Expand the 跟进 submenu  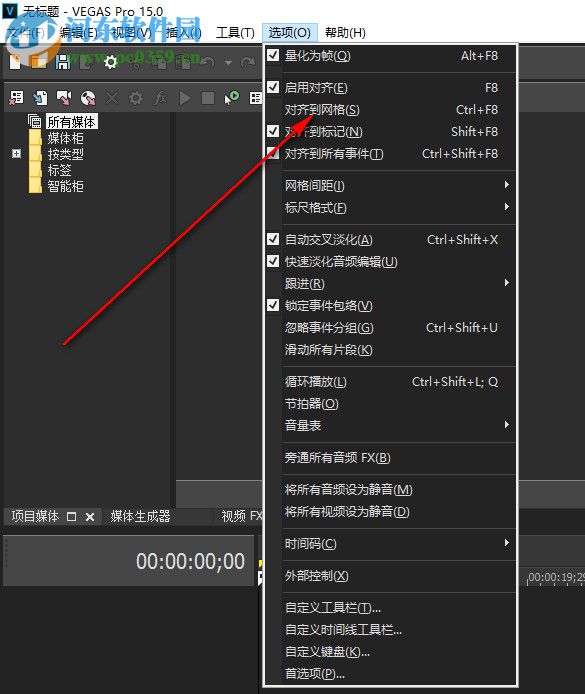pyautogui.click(x=391, y=283)
